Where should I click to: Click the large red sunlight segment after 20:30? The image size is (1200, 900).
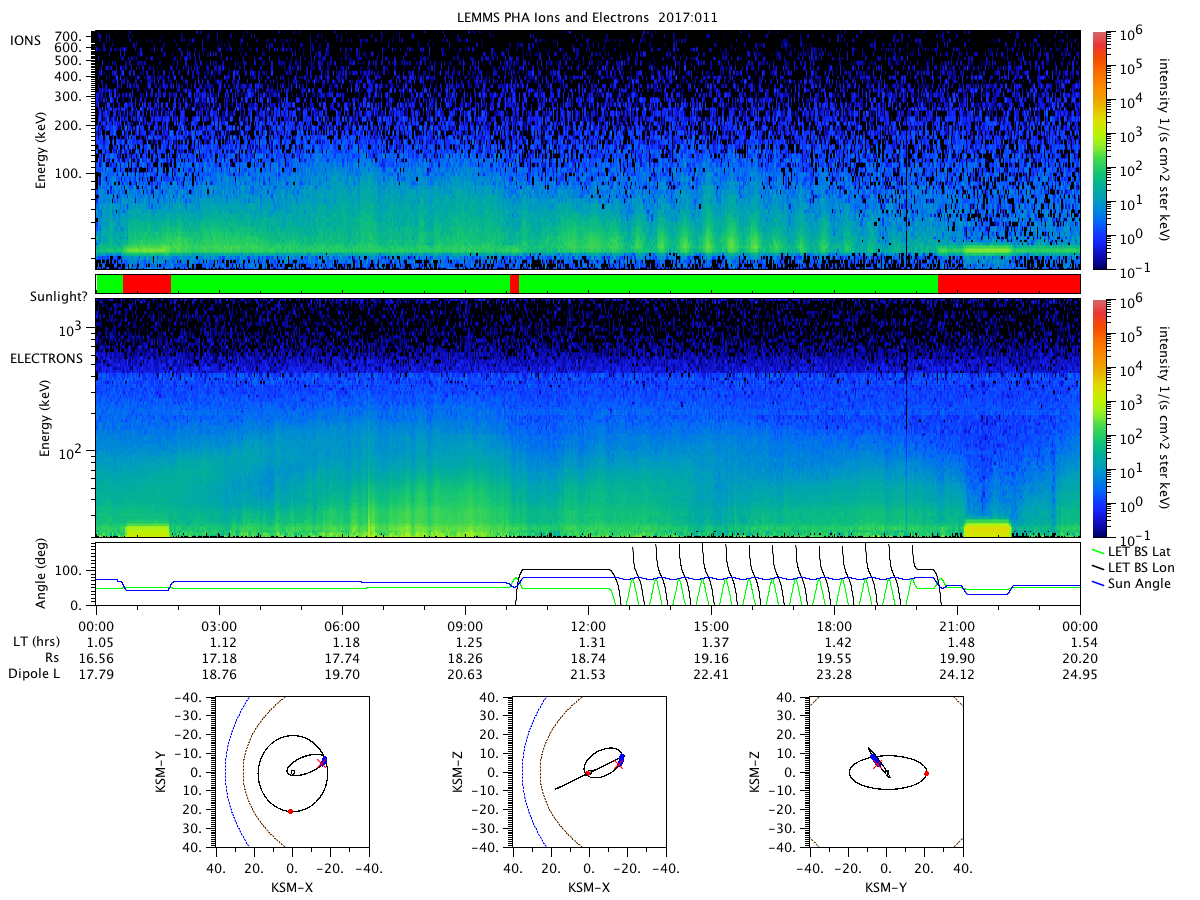click(x=1009, y=284)
